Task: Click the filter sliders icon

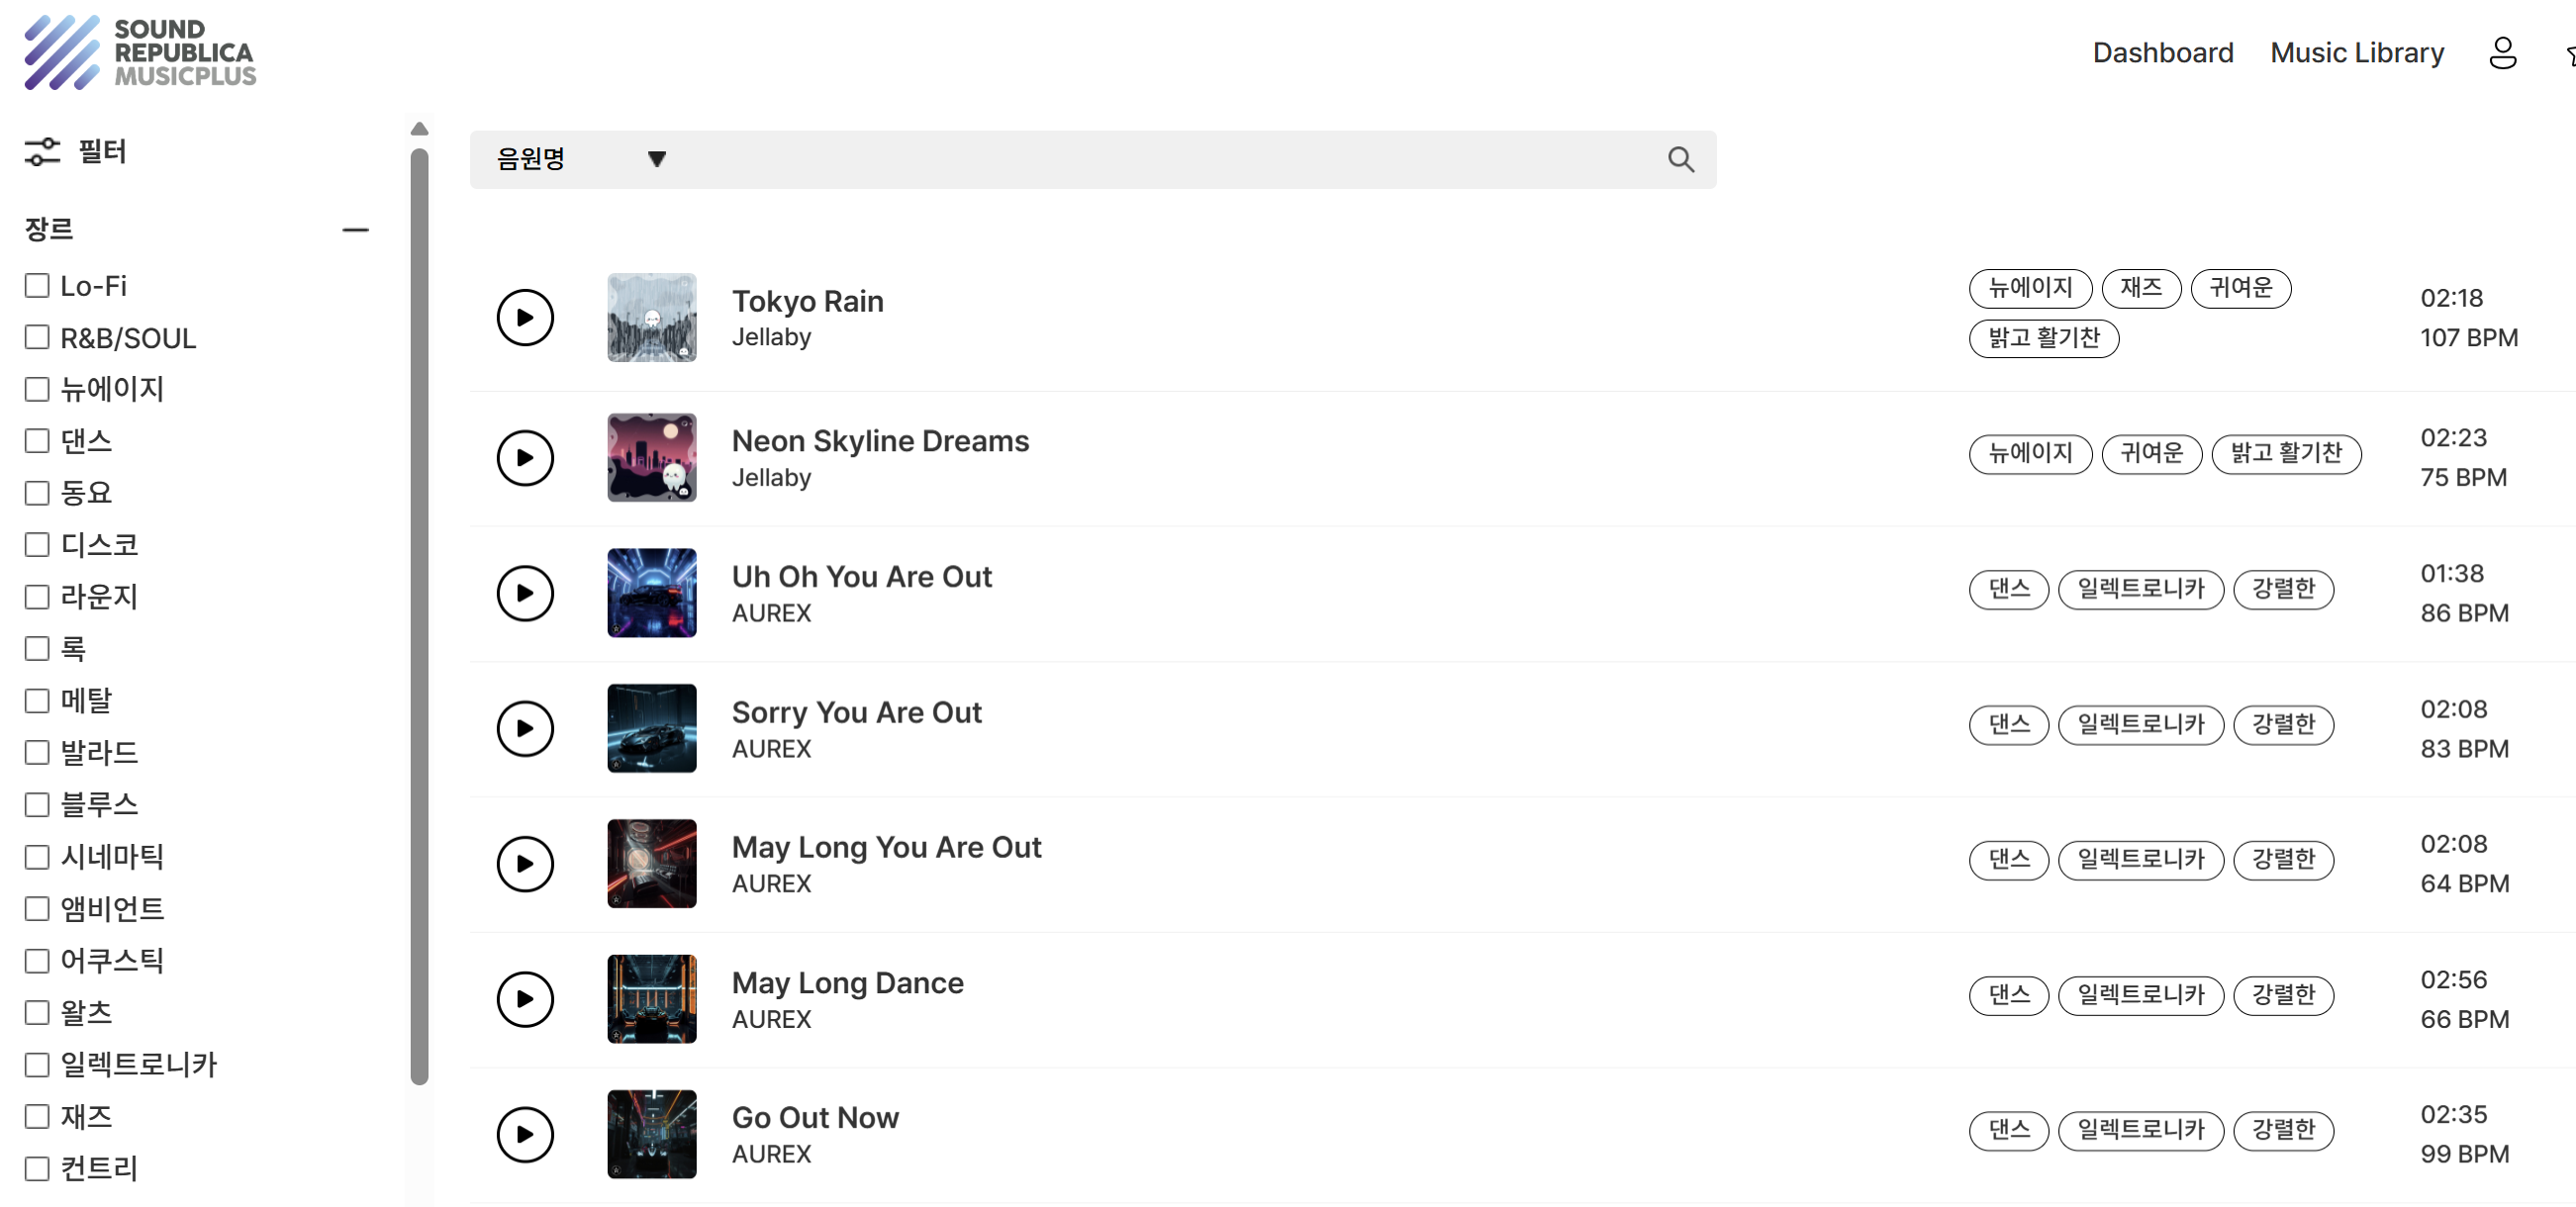Action: click(42, 152)
